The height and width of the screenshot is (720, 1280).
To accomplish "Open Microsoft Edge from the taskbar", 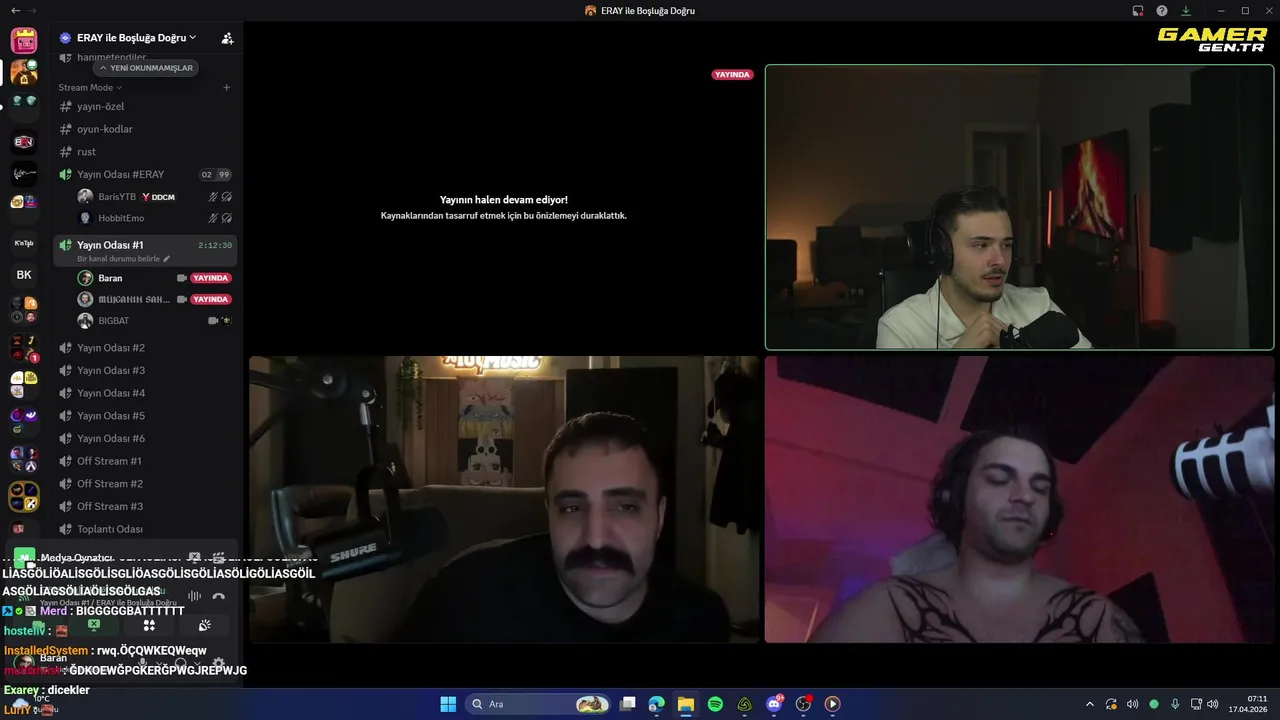I will pos(657,704).
